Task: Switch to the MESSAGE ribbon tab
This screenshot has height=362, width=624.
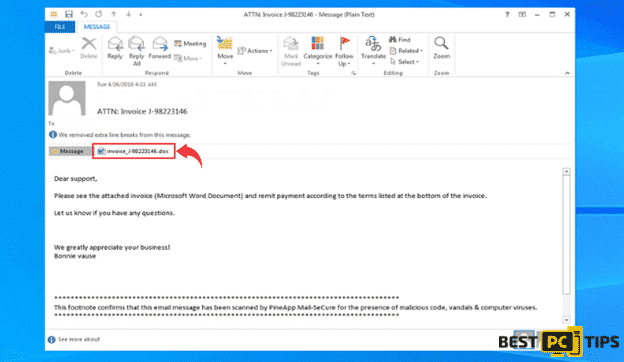Action: (x=97, y=27)
